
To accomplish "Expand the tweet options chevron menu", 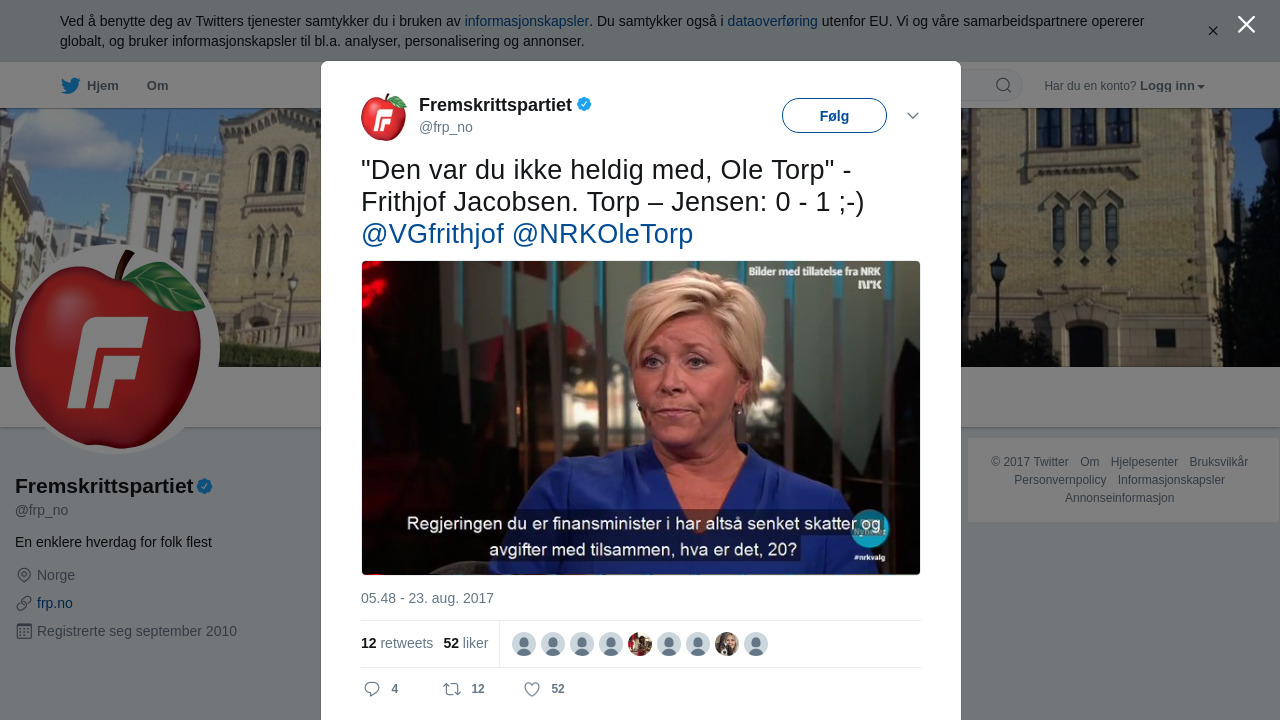I will click(x=912, y=116).
